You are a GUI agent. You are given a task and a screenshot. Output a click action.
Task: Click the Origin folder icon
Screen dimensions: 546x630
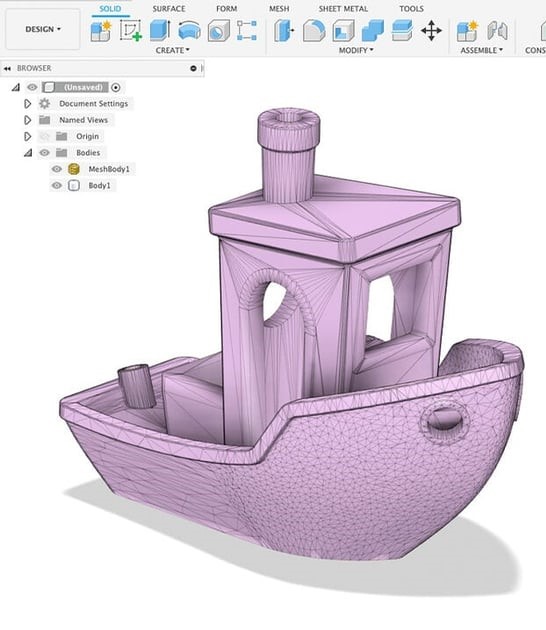(61, 137)
